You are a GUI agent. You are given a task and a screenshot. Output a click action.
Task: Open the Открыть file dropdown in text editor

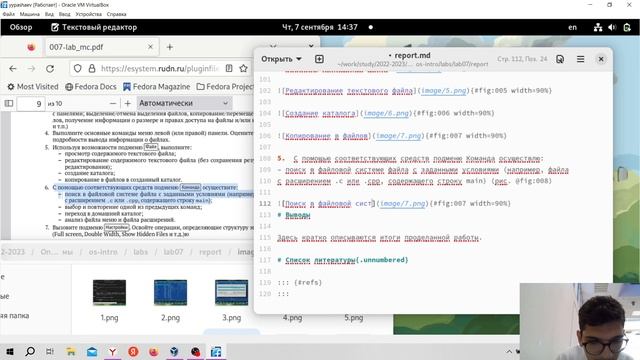pyautogui.click(x=281, y=59)
